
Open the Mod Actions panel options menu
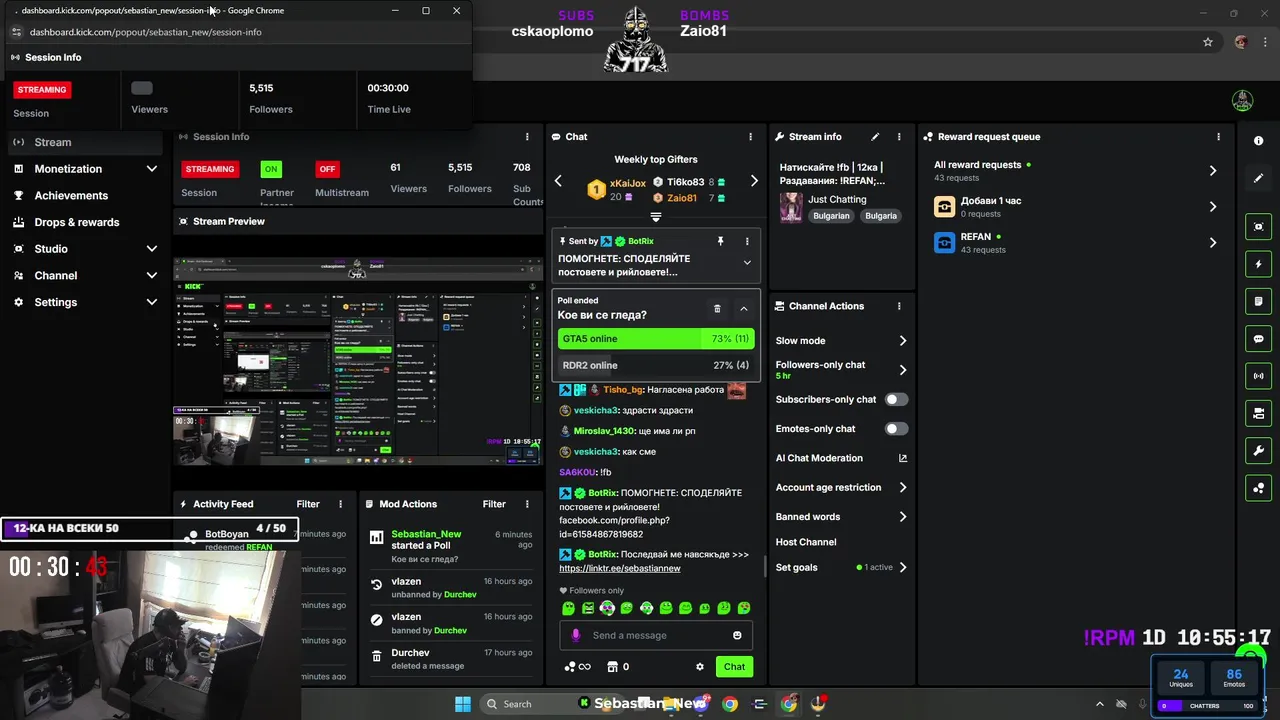[x=527, y=504]
